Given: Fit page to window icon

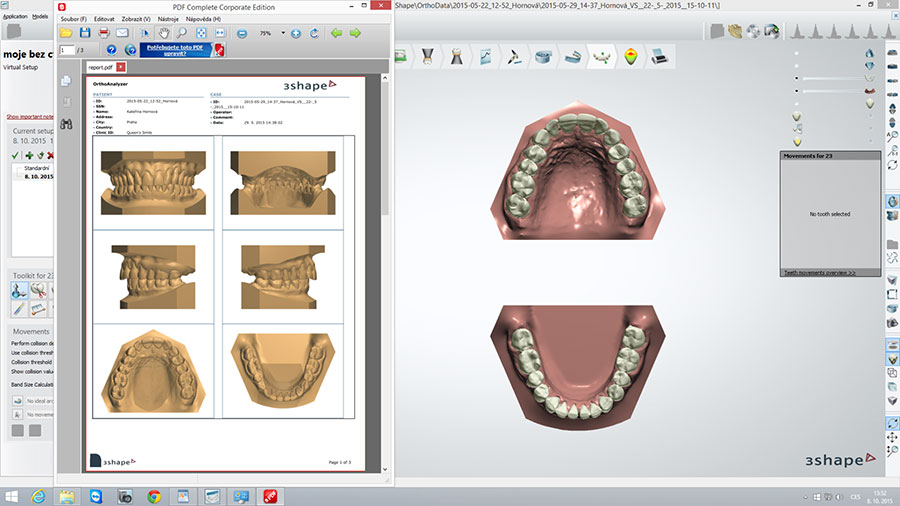Looking at the screenshot, I should pyautogui.click(x=201, y=33).
